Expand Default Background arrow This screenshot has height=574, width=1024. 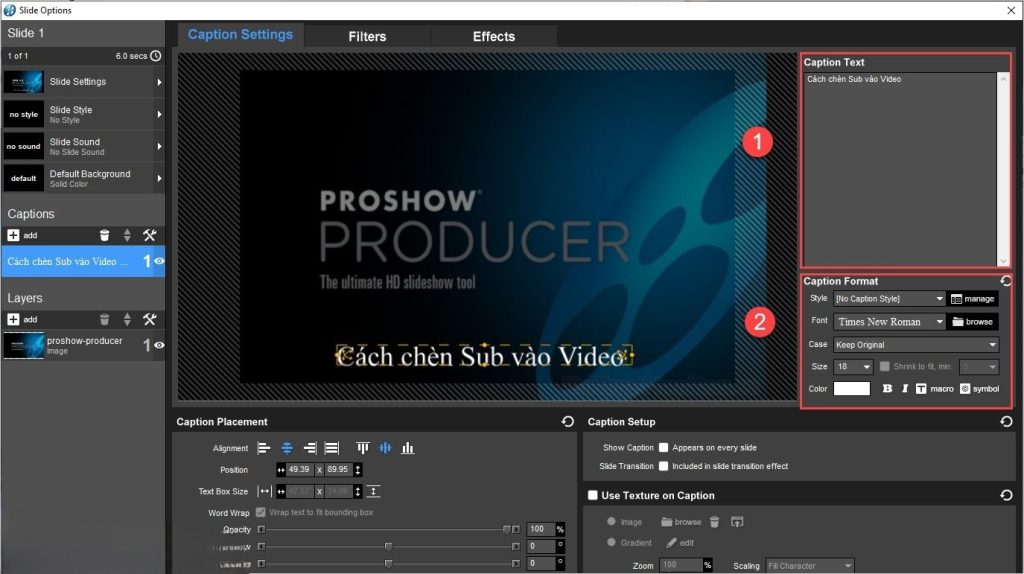(x=159, y=178)
